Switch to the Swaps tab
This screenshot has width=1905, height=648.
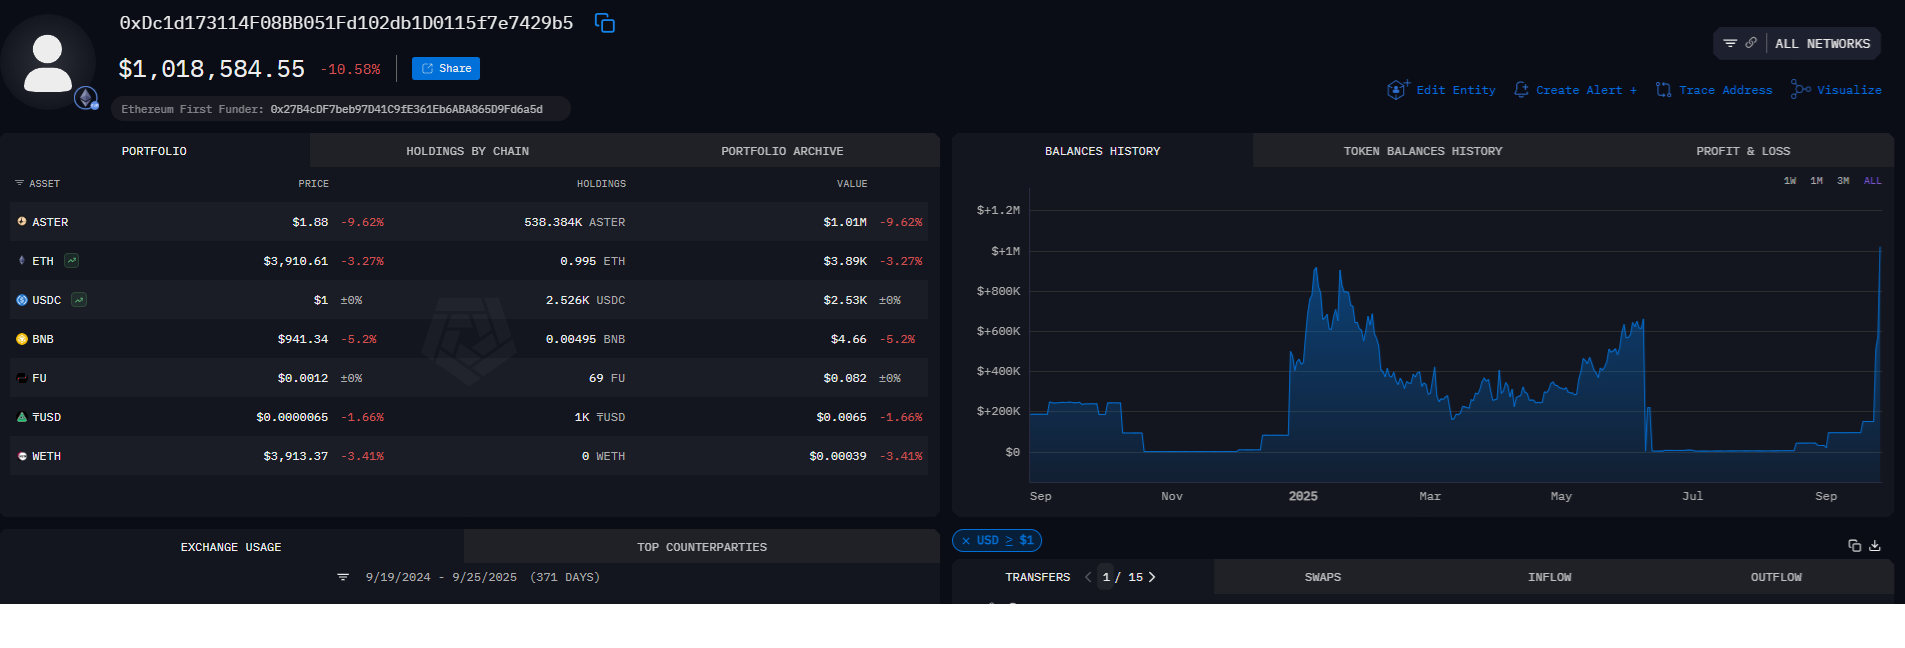(1323, 577)
